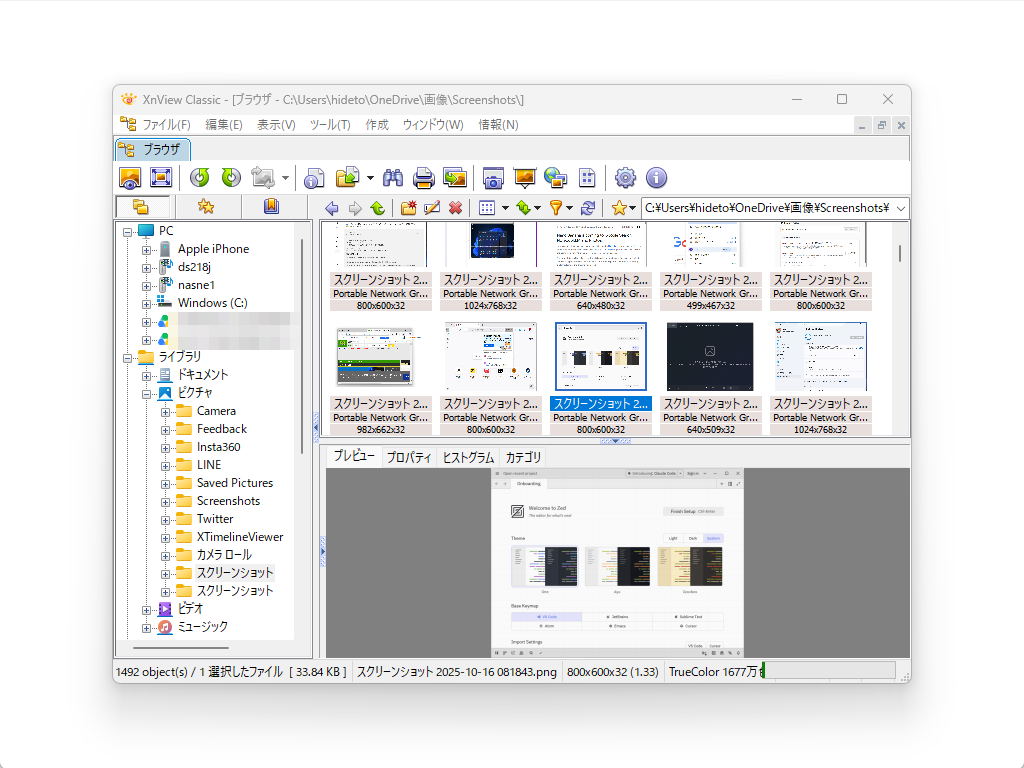Screen dimensions: 1024x768
Task: Create a new folder icon
Action: tap(409, 208)
